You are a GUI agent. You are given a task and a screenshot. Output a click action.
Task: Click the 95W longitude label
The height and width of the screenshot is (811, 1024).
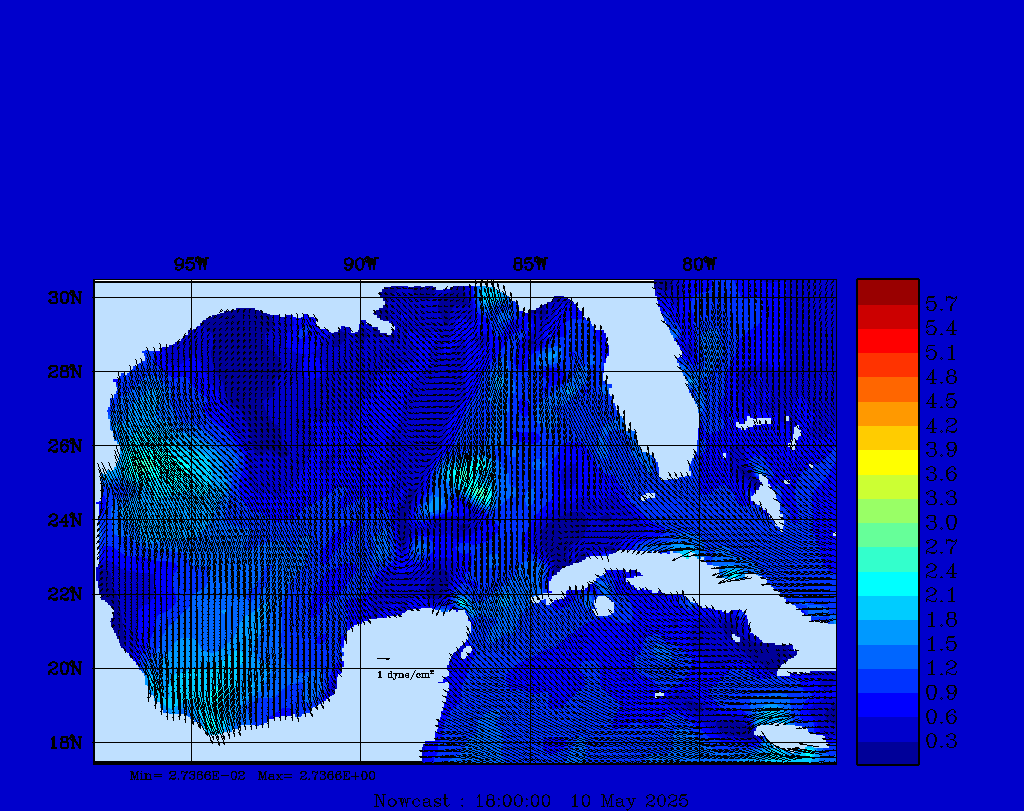(190, 265)
